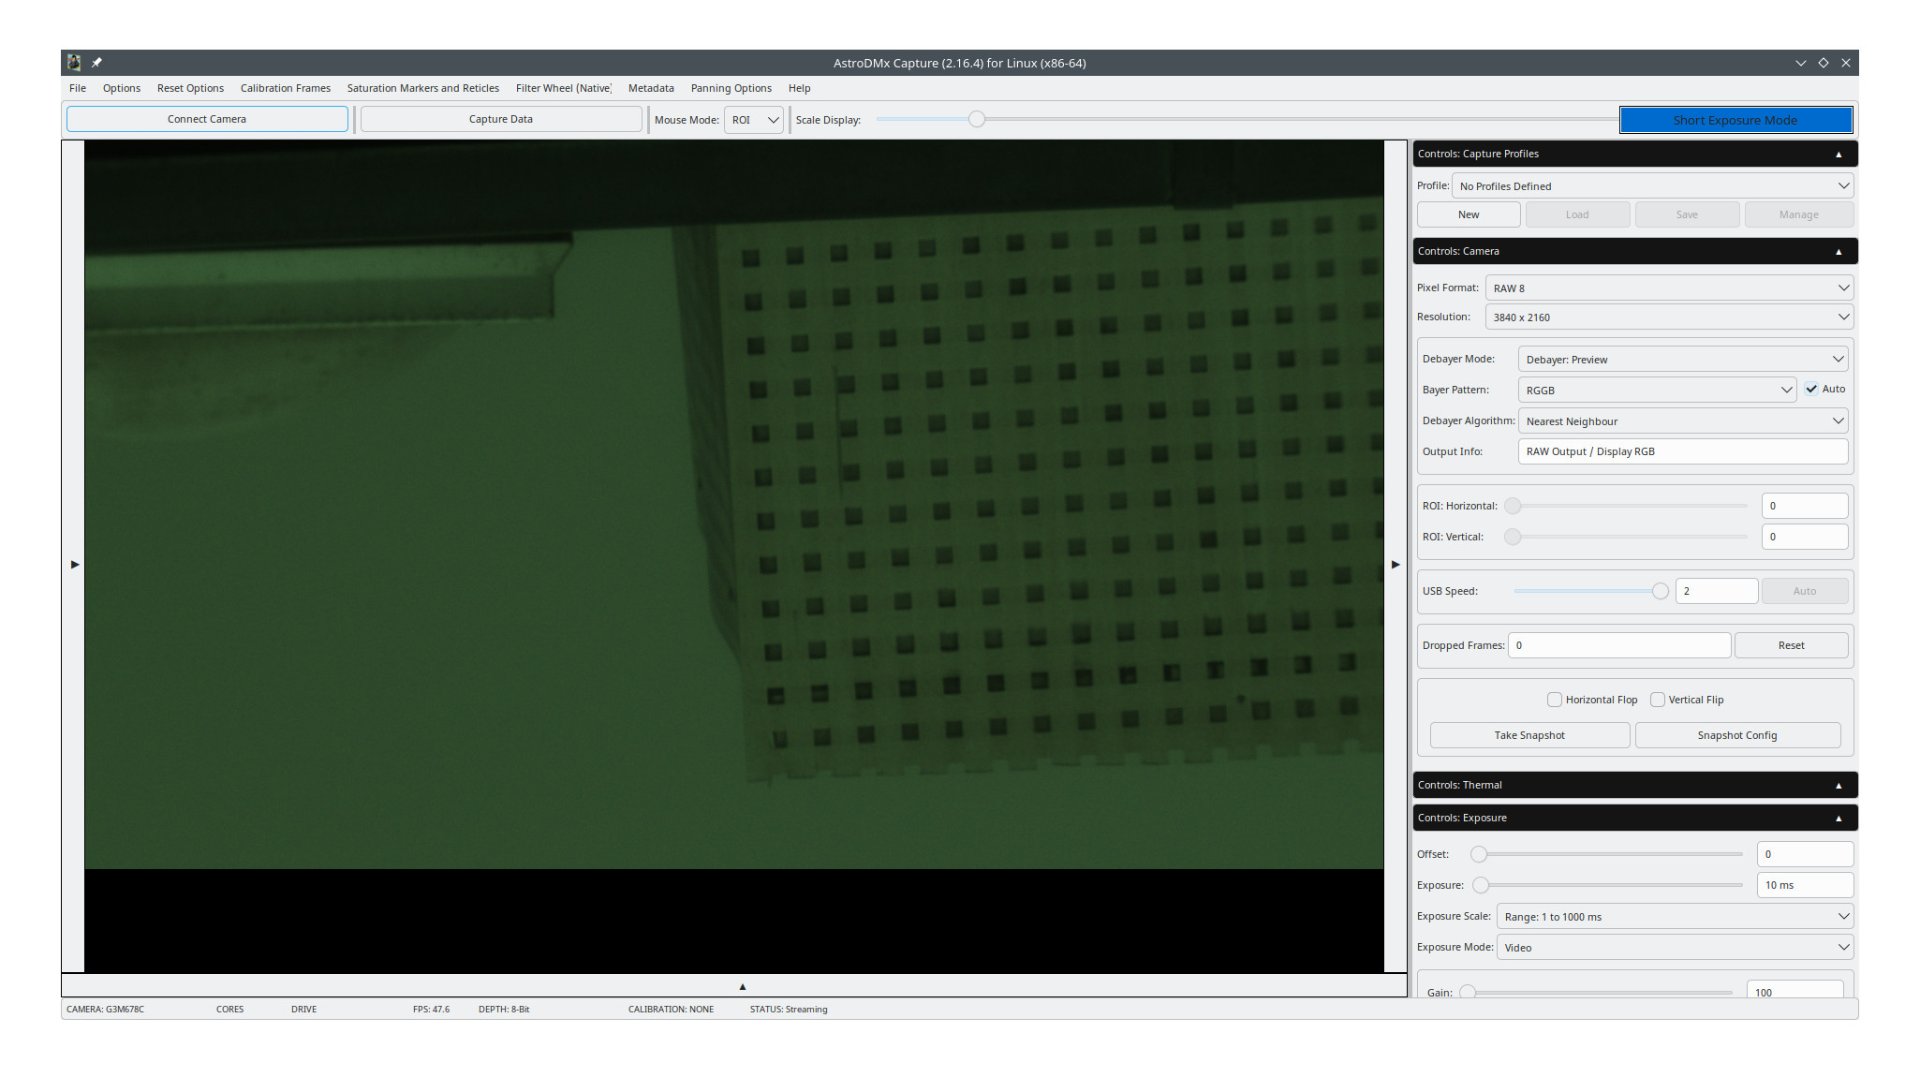This screenshot has height=1092, width=1920.
Task: Expand the Controls: Thermal panel arrow
Action: tap(1838, 786)
